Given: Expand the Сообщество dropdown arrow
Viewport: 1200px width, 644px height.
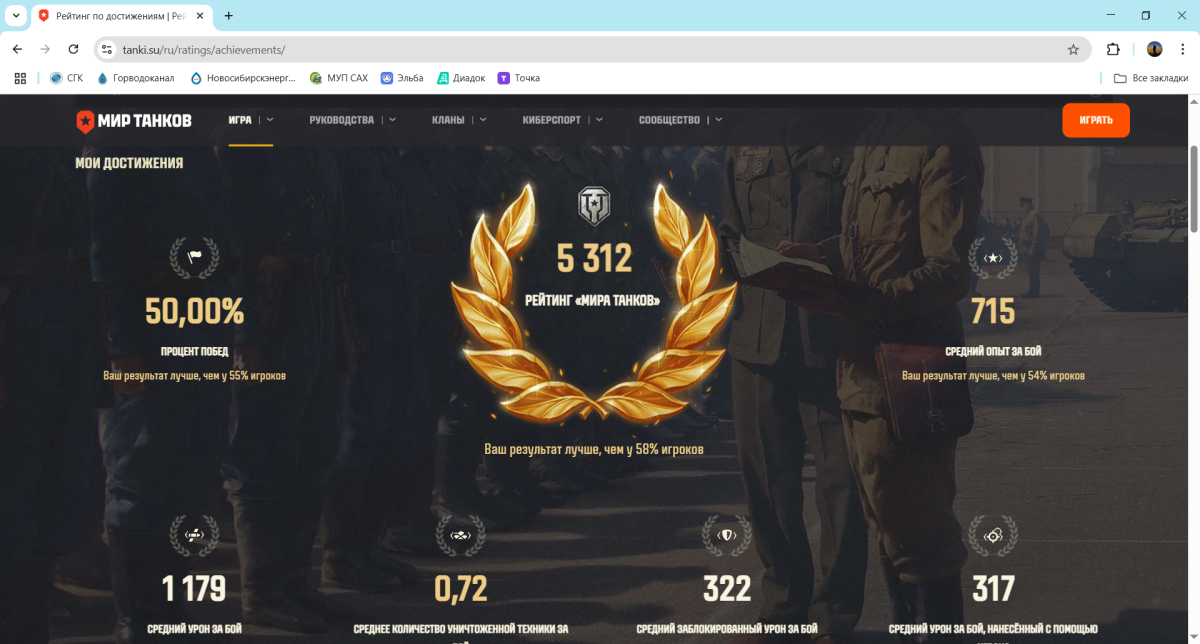Looking at the screenshot, I should [x=718, y=120].
